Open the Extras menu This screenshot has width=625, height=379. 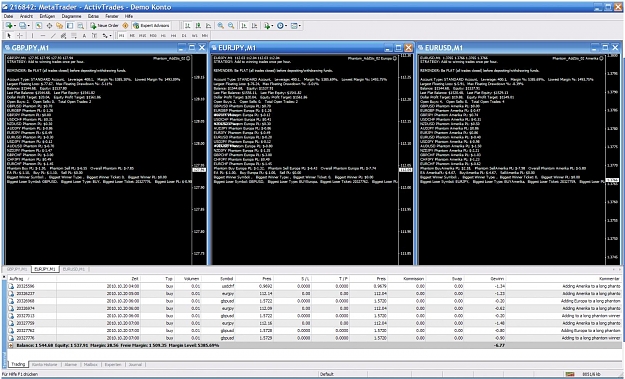point(93,16)
